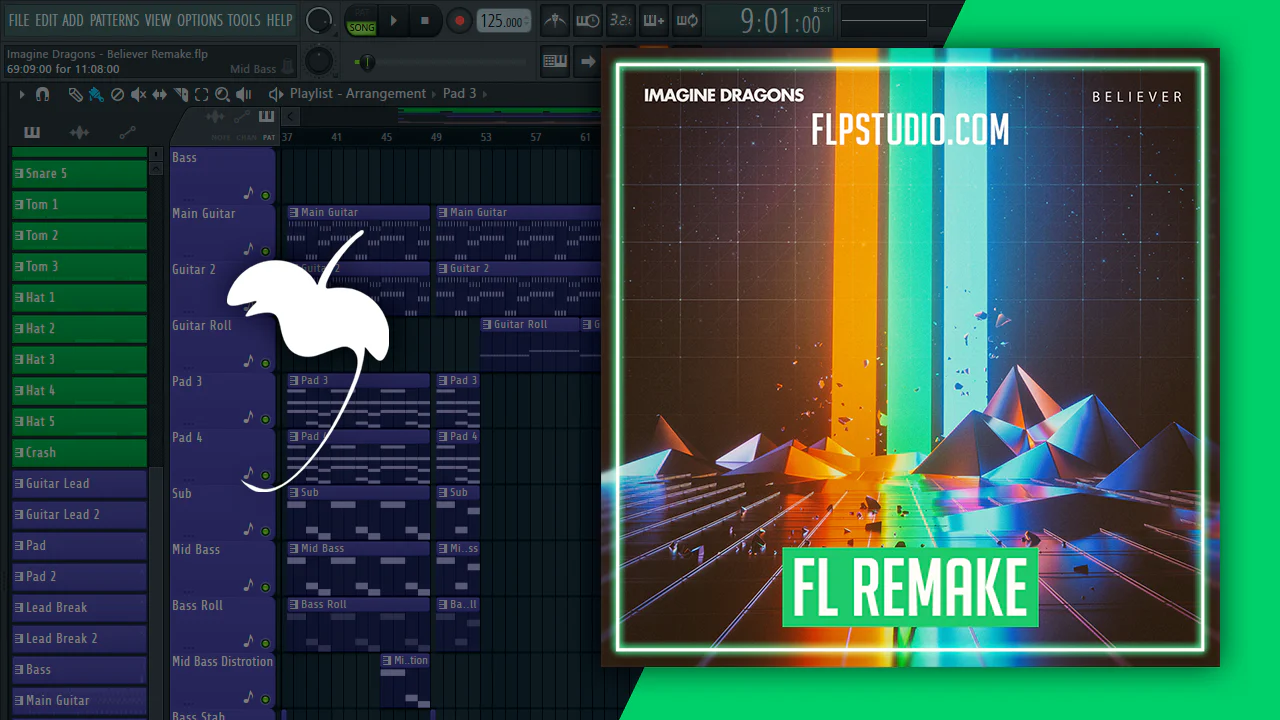1280x720 pixels.
Task: Open the PATTERNS menu
Action: [114, 20]
